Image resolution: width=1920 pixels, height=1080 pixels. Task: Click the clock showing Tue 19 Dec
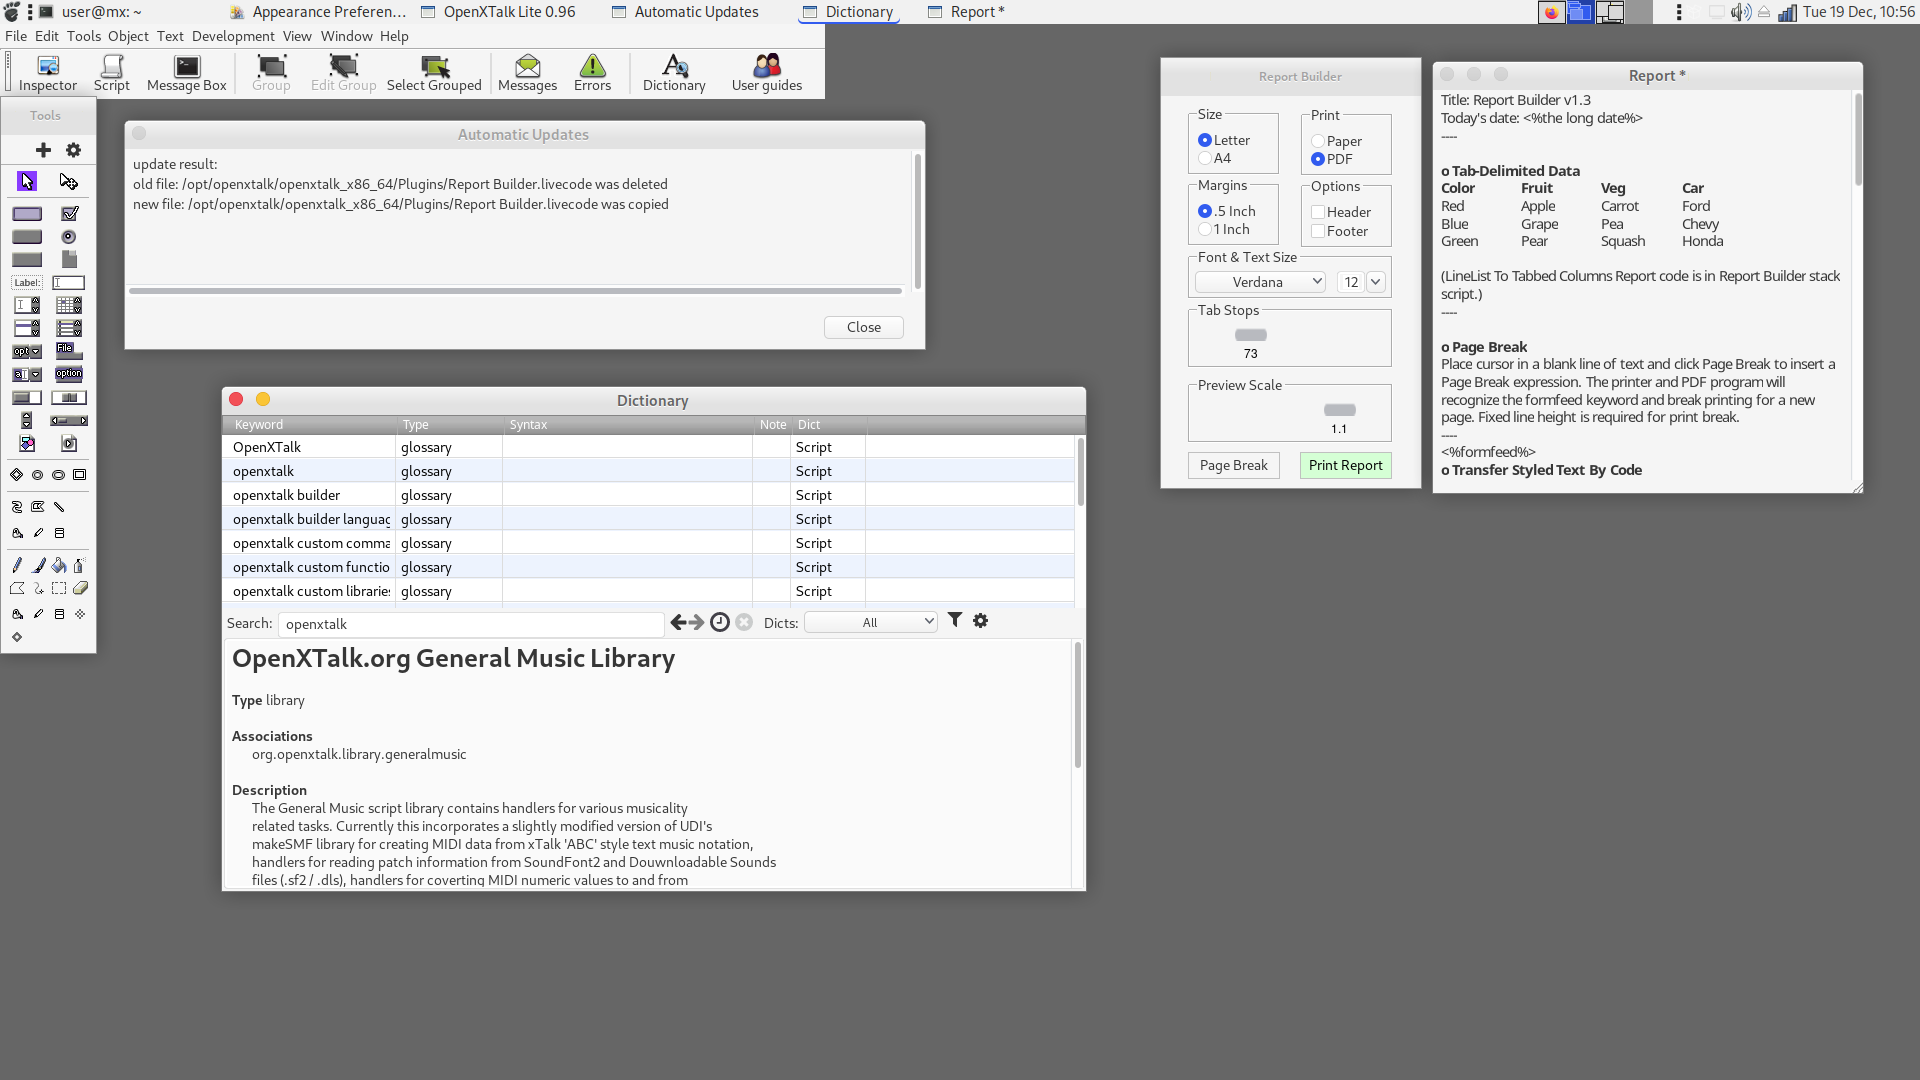pos(1859,12)
